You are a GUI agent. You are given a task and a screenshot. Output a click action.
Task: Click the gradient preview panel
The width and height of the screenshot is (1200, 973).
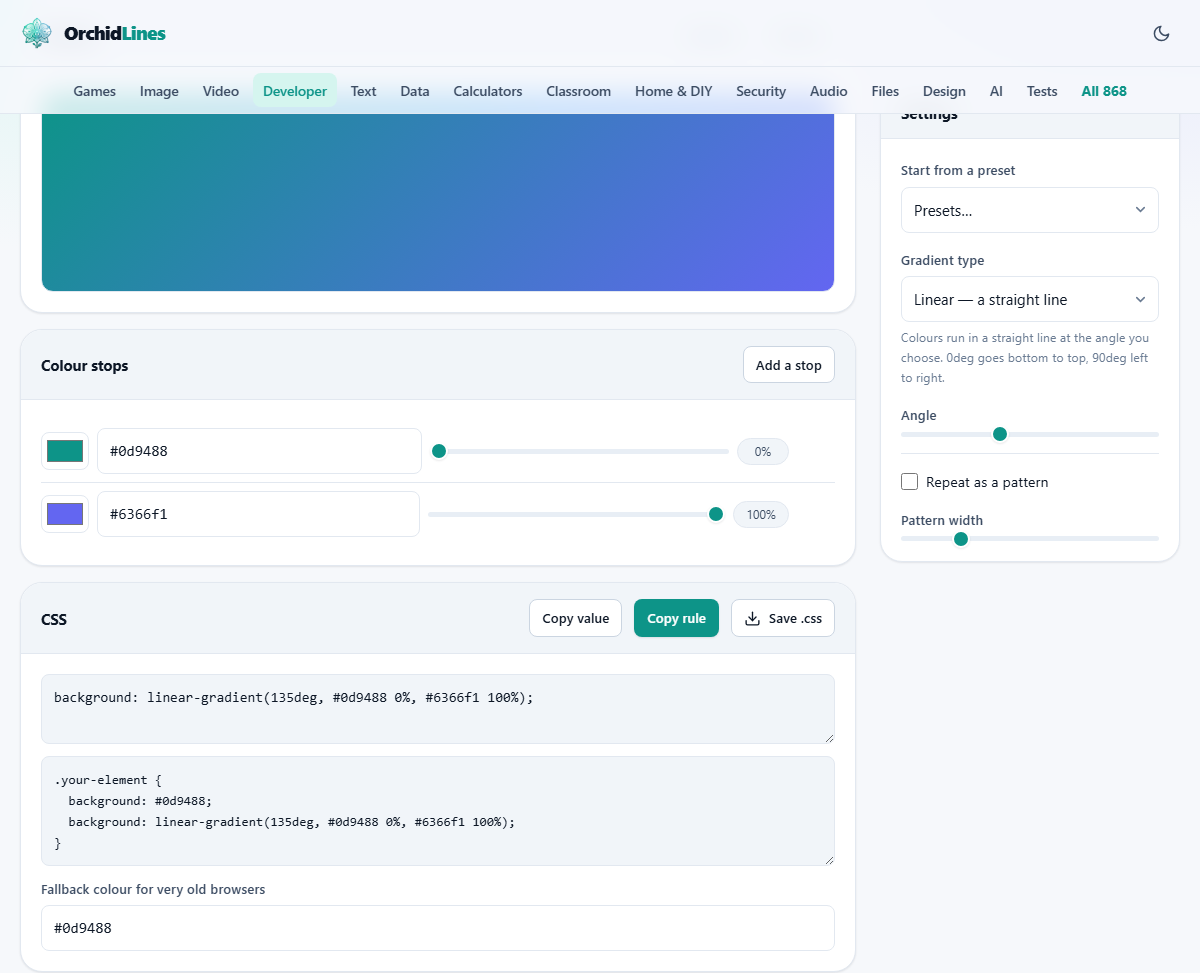point(438,202)
